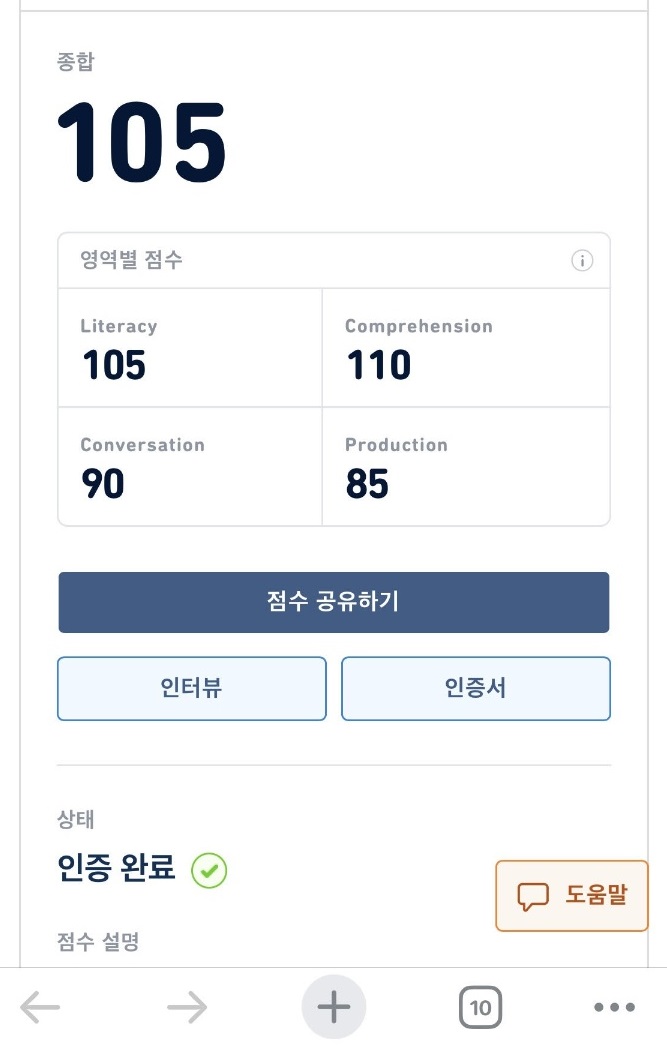Click the info icon beside 영역별 점수
Viewport: 667px width, 1057px height.
click(582, 261)
